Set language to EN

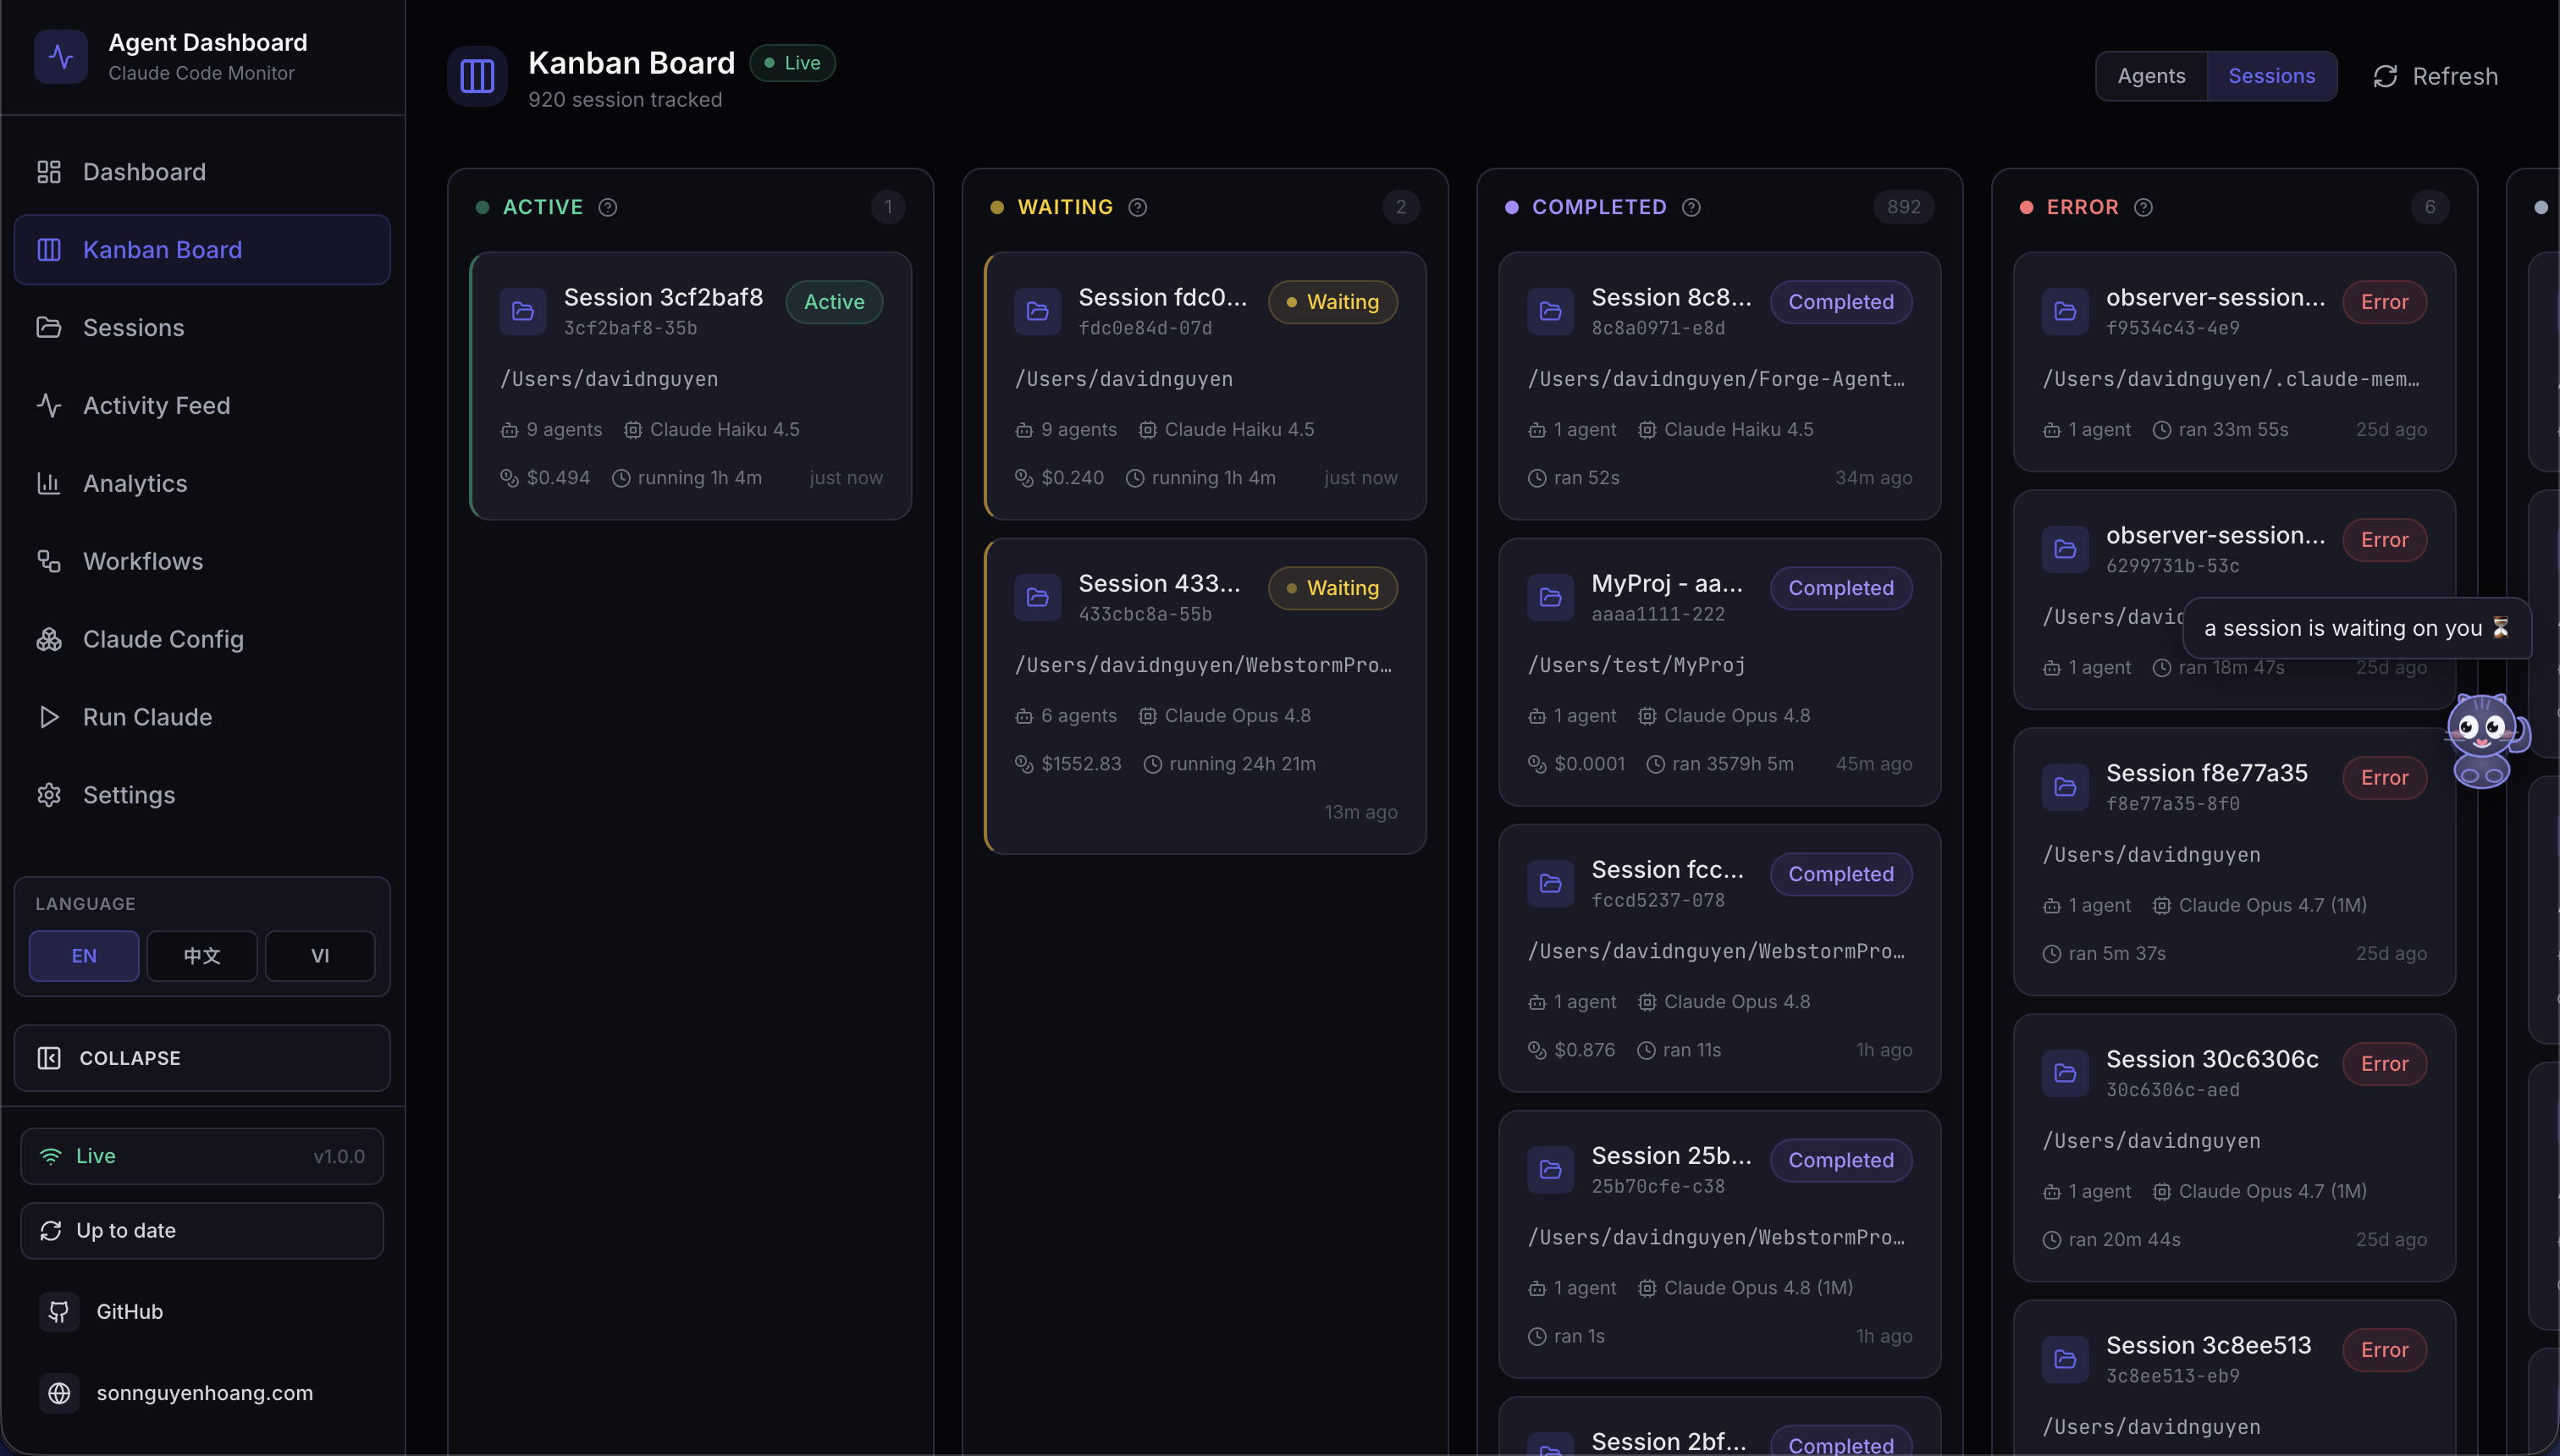click(x=84, y=956)
